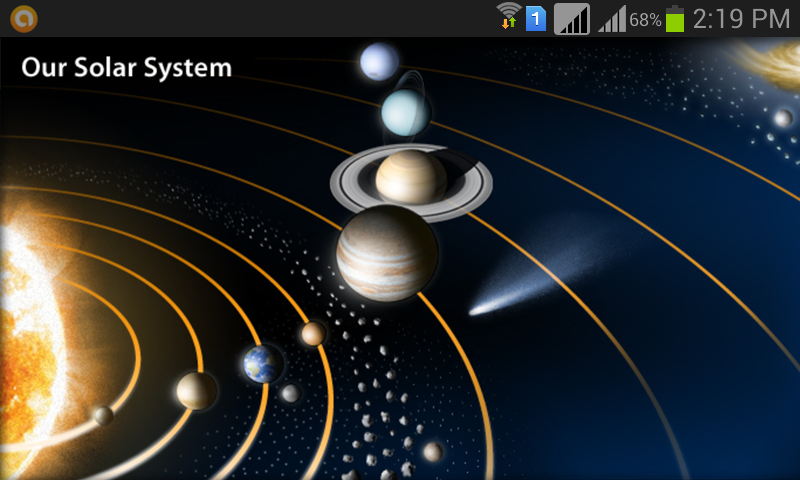Tap the 68% battery percentage text

pos(645,20)
